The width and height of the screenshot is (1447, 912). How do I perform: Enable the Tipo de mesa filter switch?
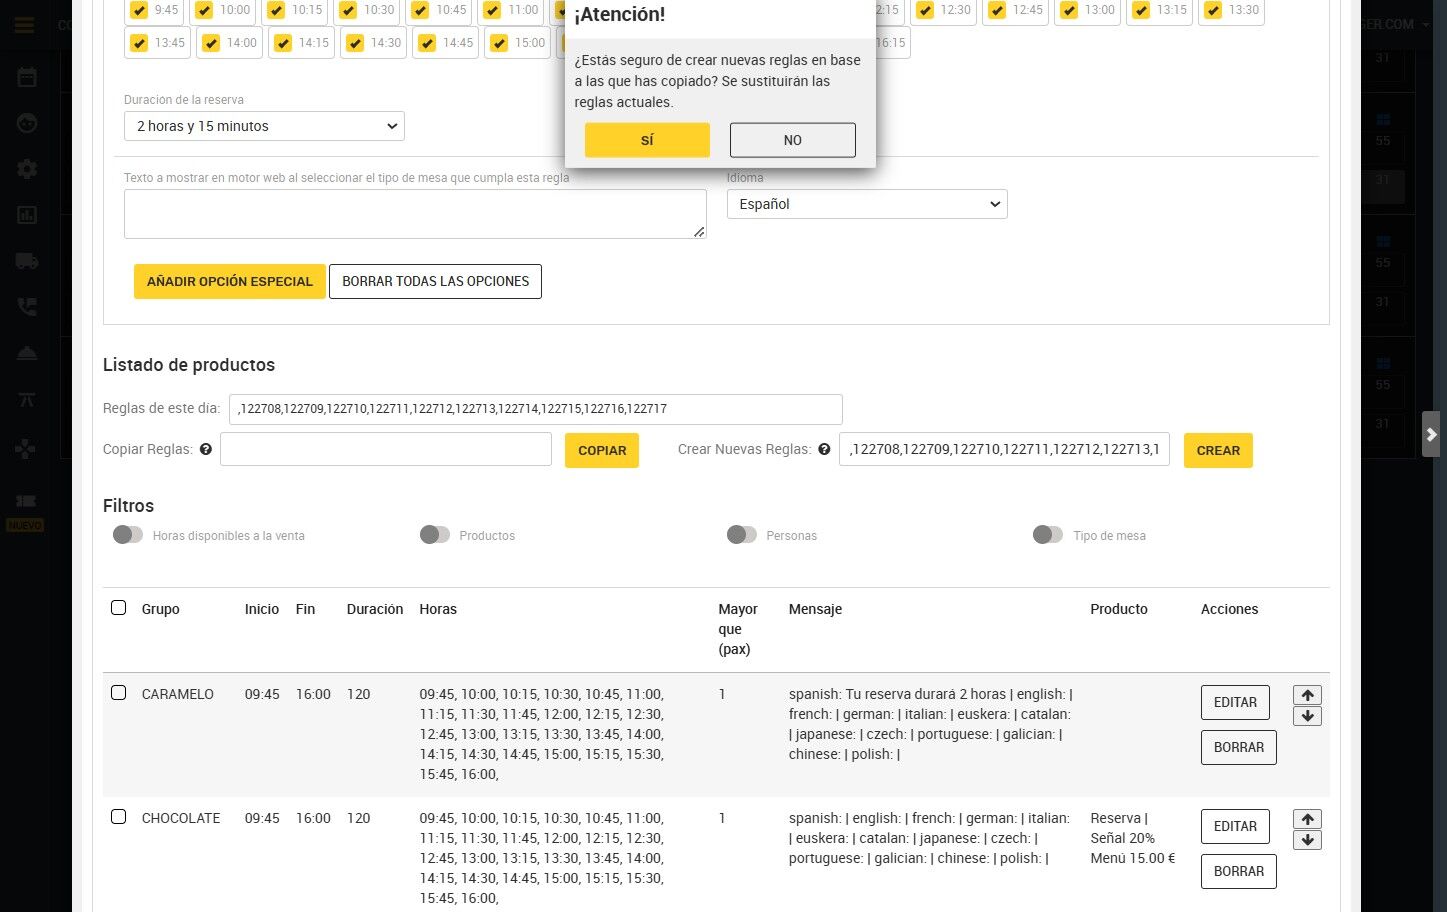point(1048,535)
